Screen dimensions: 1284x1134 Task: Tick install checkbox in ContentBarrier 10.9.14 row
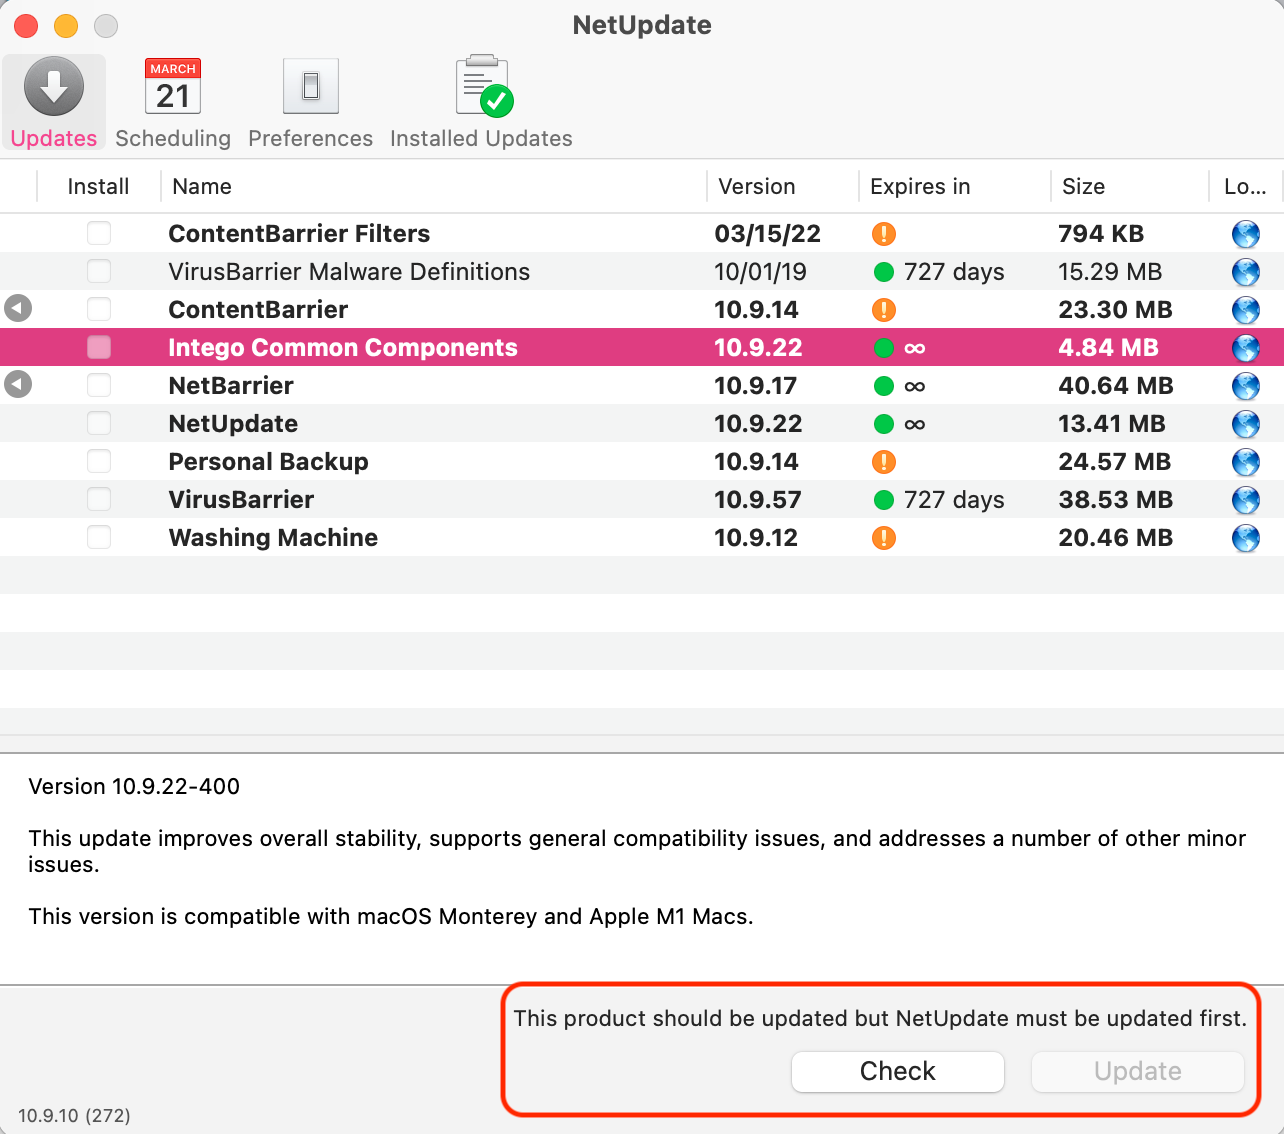99,309
